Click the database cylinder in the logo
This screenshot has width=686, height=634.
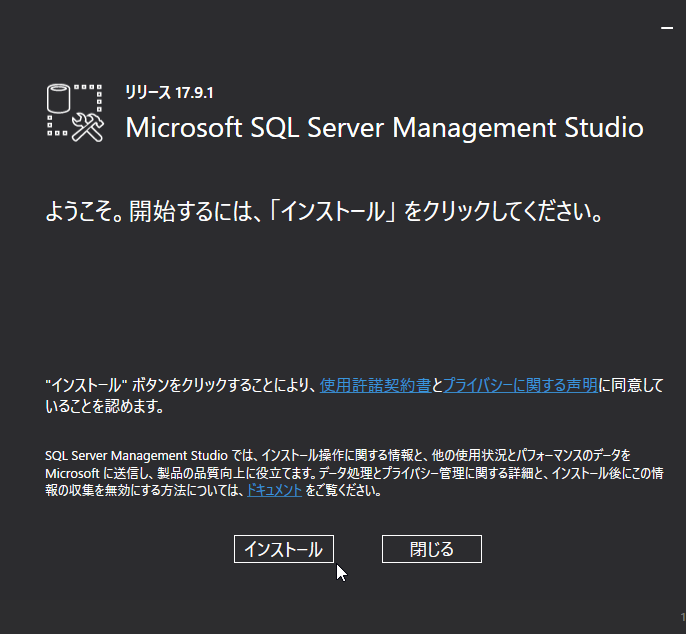pos(61,100)
